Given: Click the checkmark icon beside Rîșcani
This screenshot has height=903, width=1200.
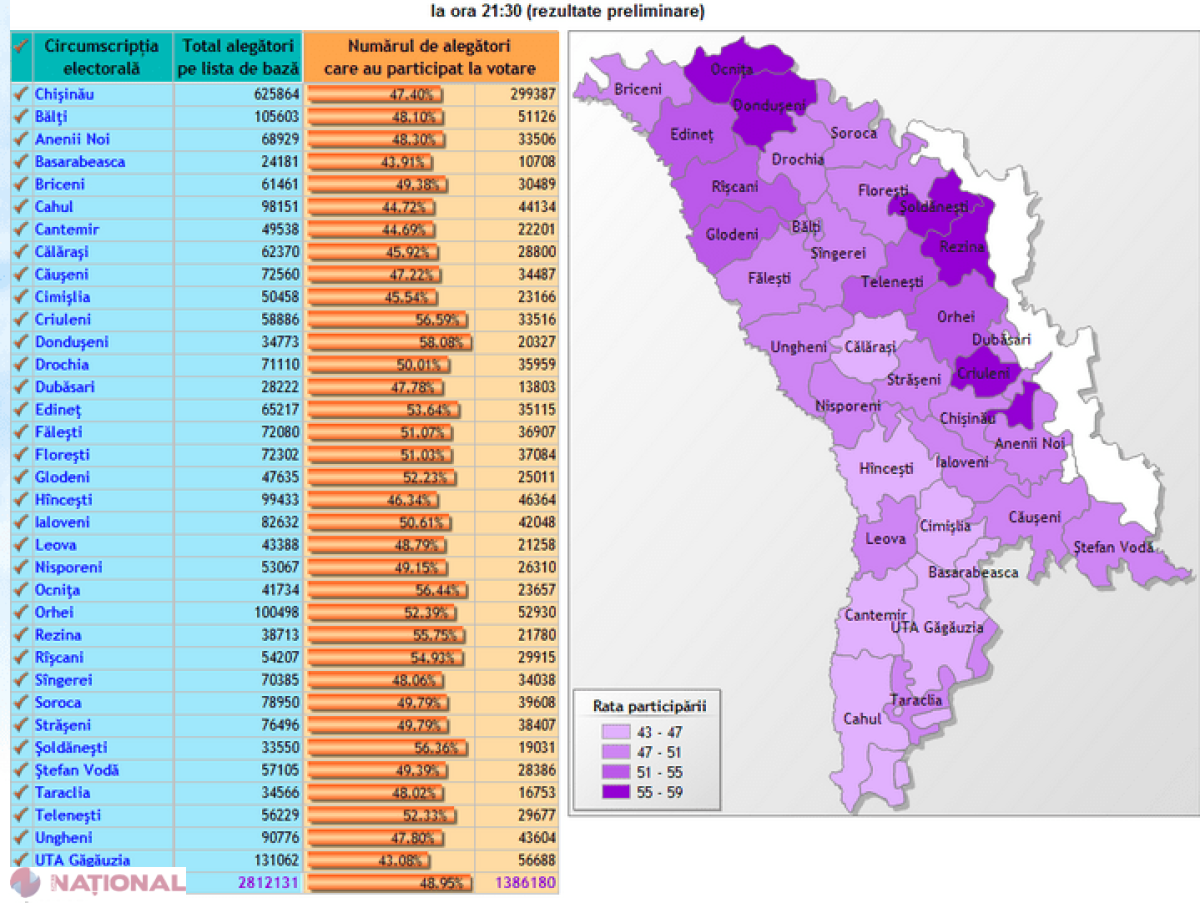Looking at the screenshot, I should point(21,657).
